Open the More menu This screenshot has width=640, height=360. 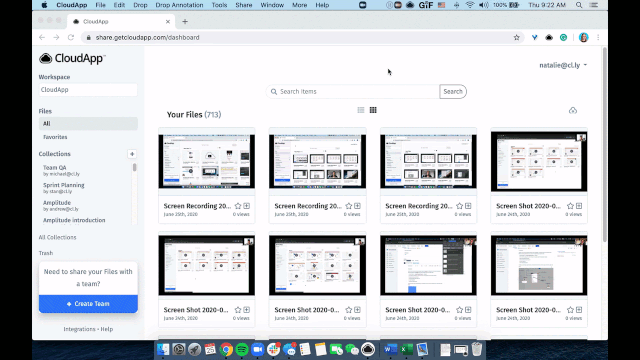tap(300, 5)
